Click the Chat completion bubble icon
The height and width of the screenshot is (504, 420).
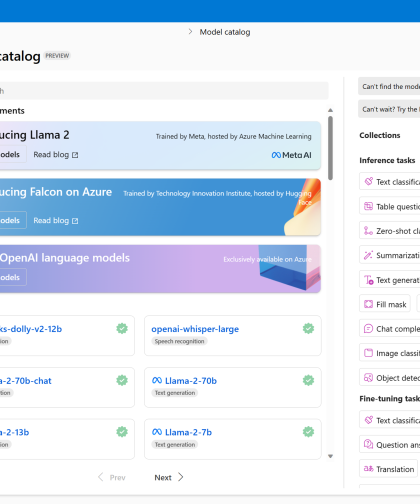(368, 329)
